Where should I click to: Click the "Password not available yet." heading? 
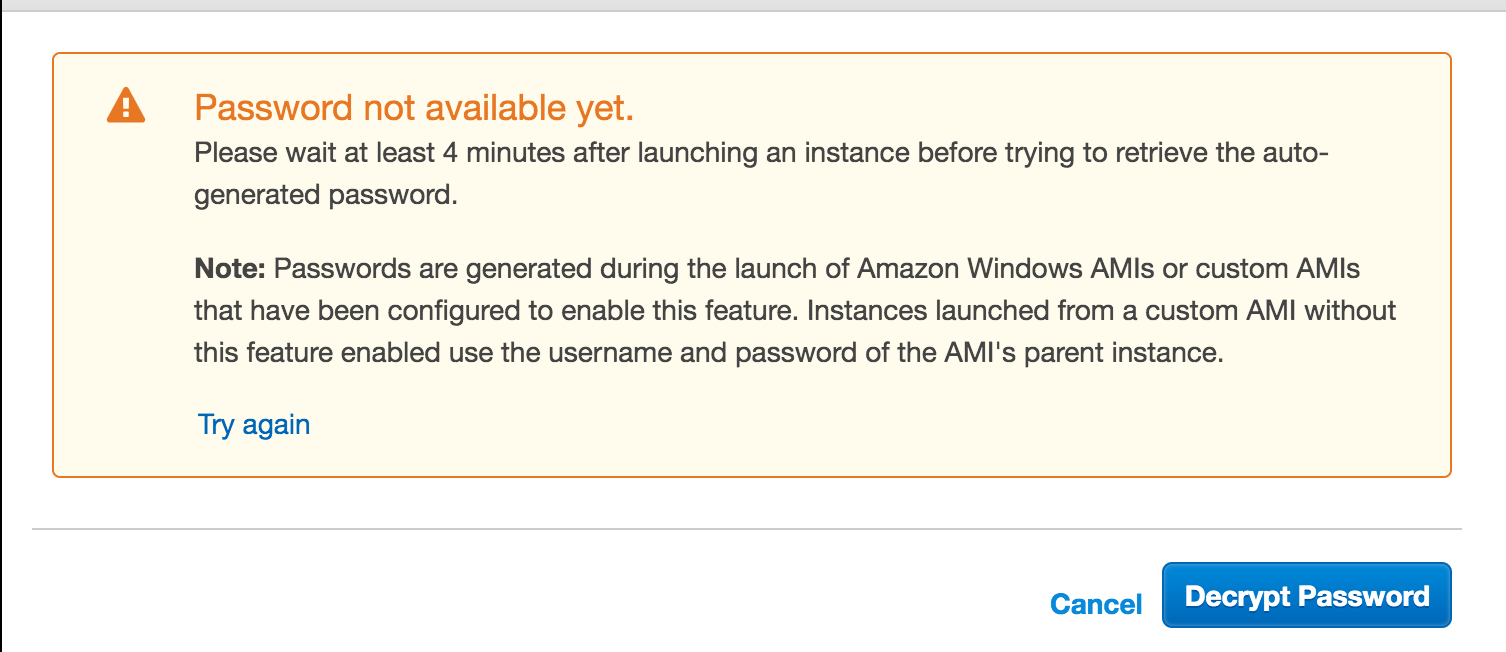414,108
